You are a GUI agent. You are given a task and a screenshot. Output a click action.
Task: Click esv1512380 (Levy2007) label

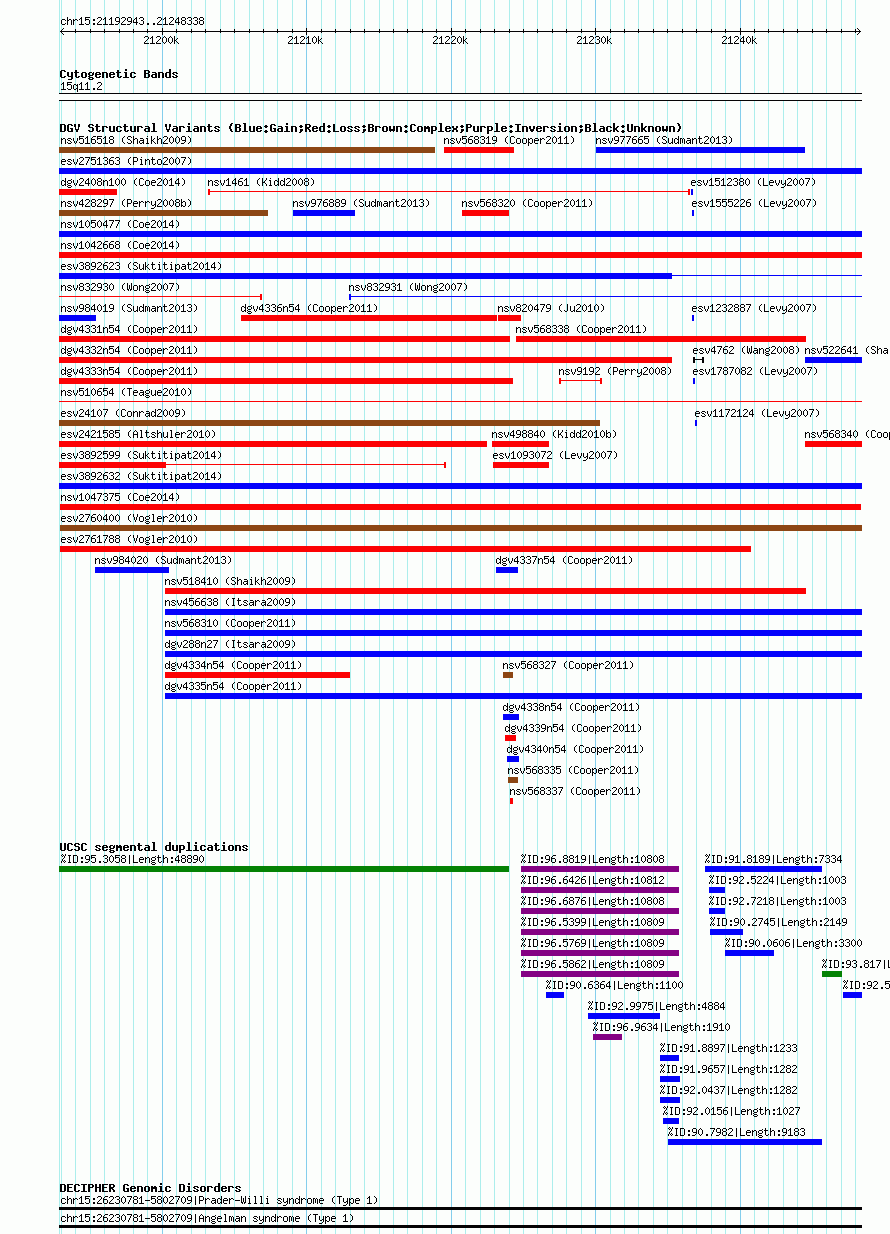pyautogui.click(x=754, y=183)
